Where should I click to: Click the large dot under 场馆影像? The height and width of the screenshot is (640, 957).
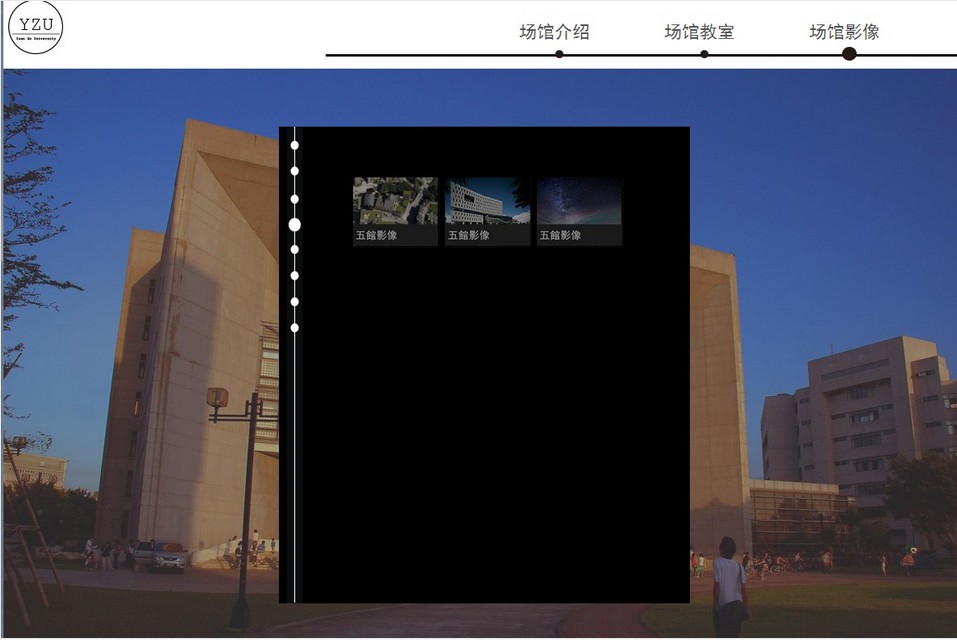click(x=849, y=54)
